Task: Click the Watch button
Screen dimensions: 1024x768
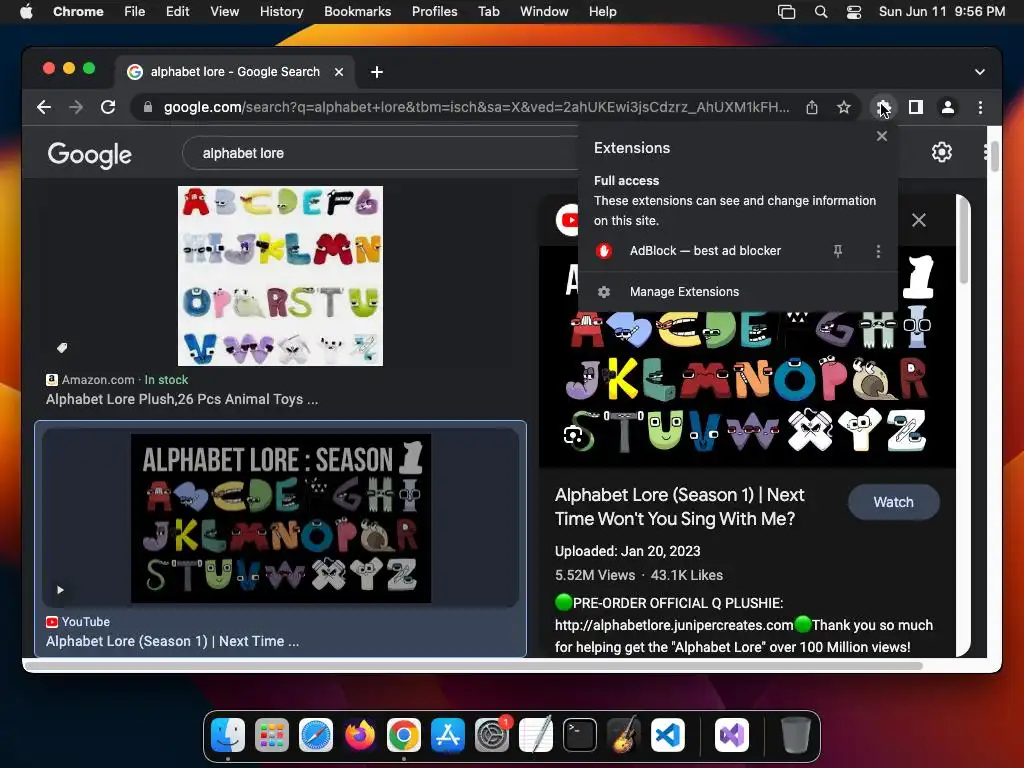Action: pos(893,502)
